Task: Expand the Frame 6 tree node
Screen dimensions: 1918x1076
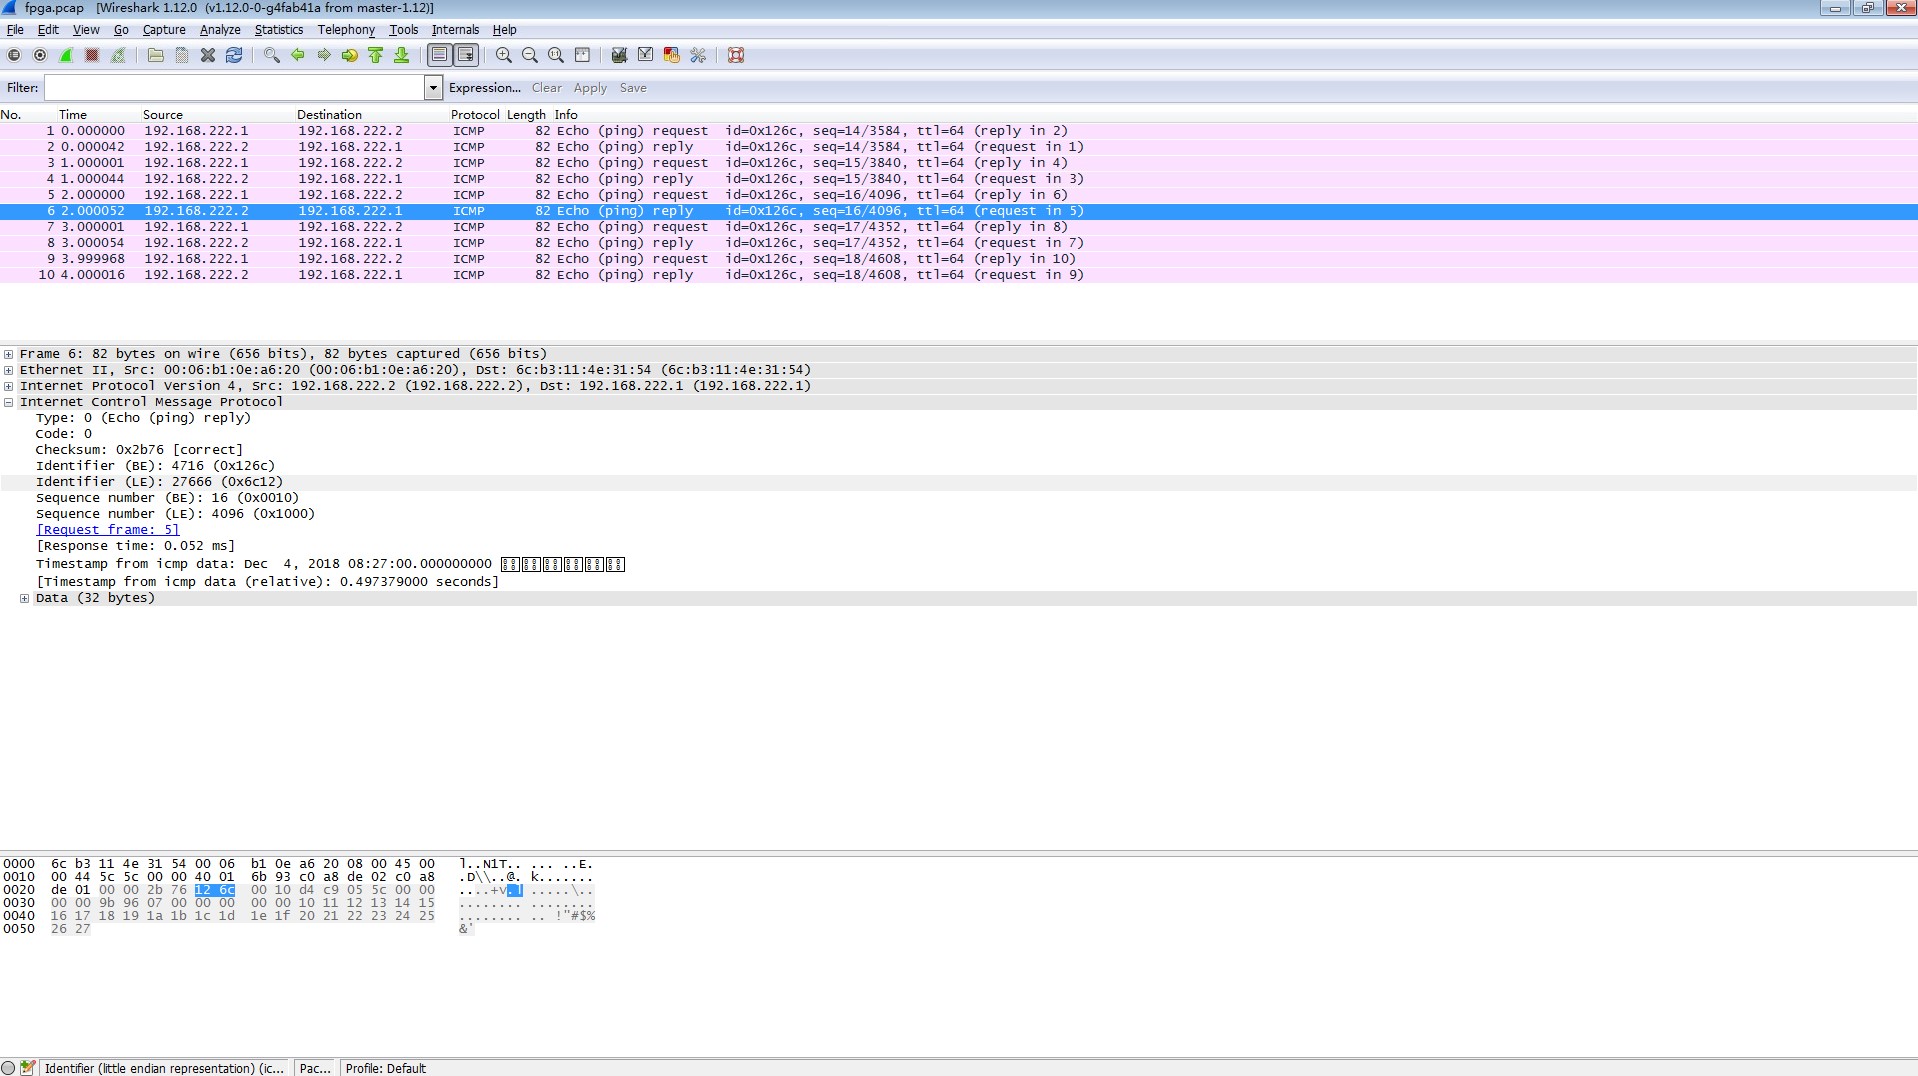Action: coord(9,354)
